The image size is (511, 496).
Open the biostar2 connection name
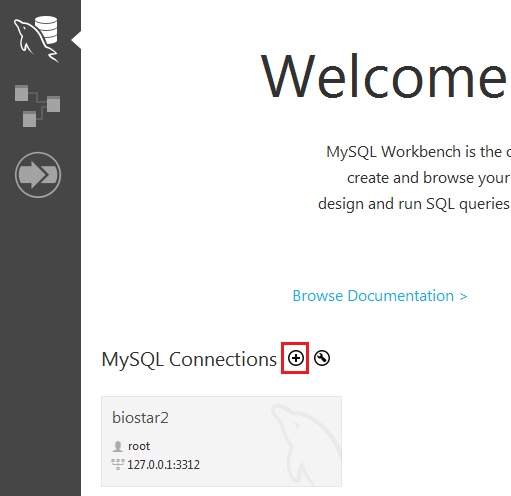pos(140,418)
